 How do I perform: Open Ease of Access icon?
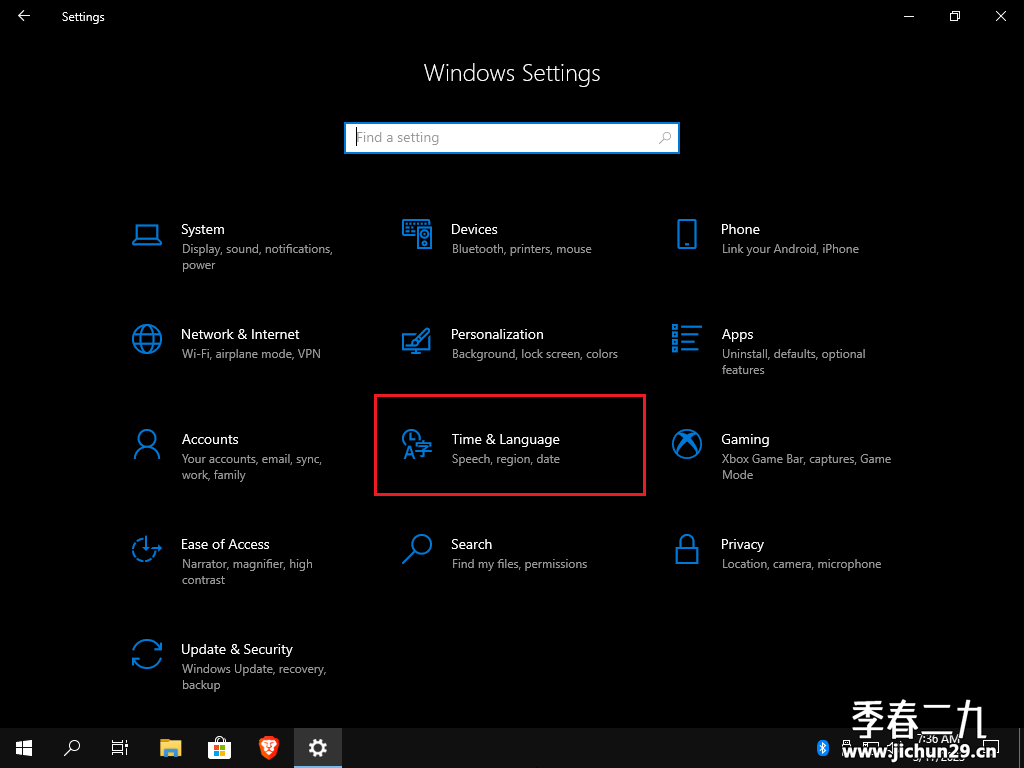147,549
